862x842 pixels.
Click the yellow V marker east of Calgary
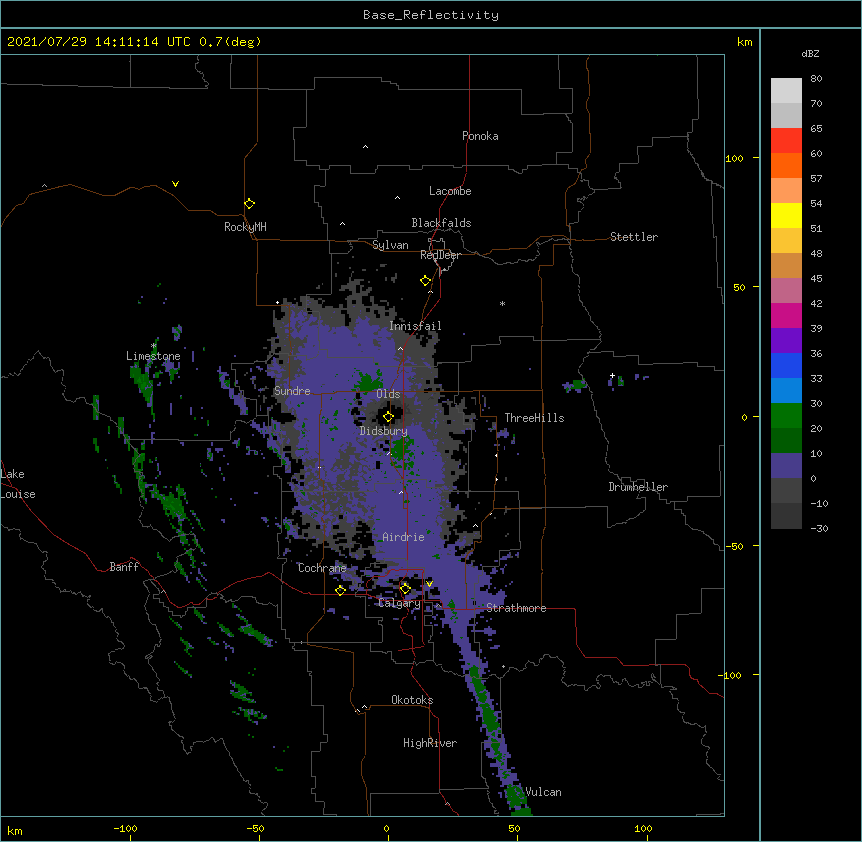tap(429, 584)
